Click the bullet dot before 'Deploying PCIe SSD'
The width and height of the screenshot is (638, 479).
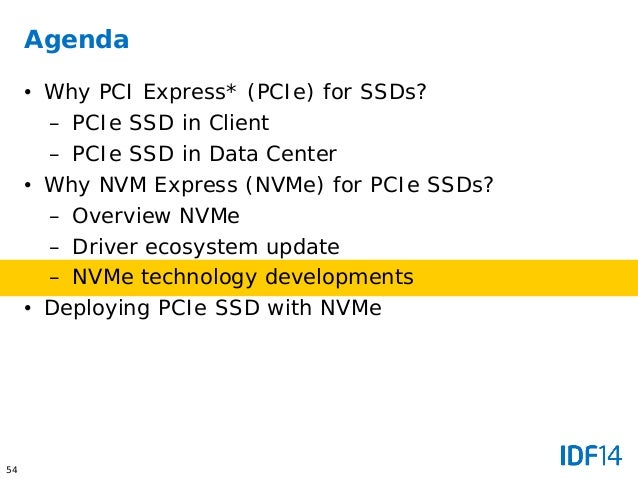[x=28, y=308]
